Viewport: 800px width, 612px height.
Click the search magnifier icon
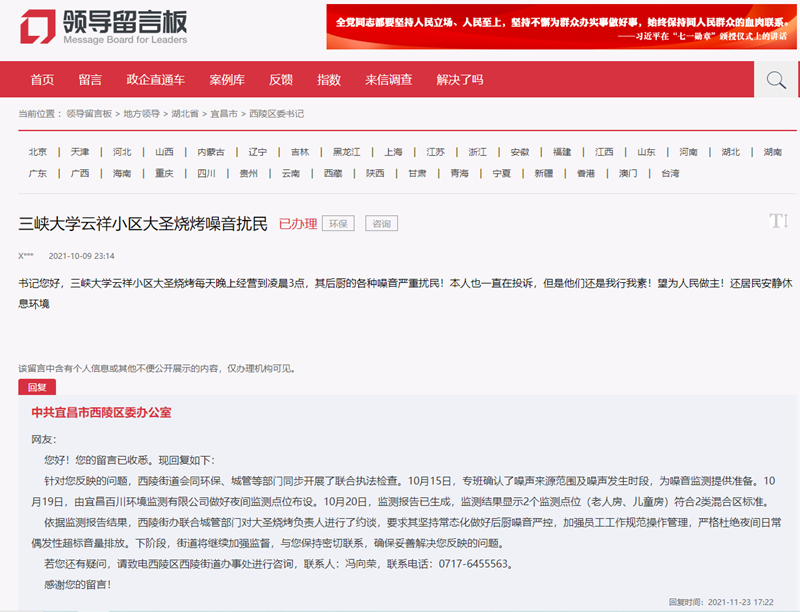(x=776, y=80)
